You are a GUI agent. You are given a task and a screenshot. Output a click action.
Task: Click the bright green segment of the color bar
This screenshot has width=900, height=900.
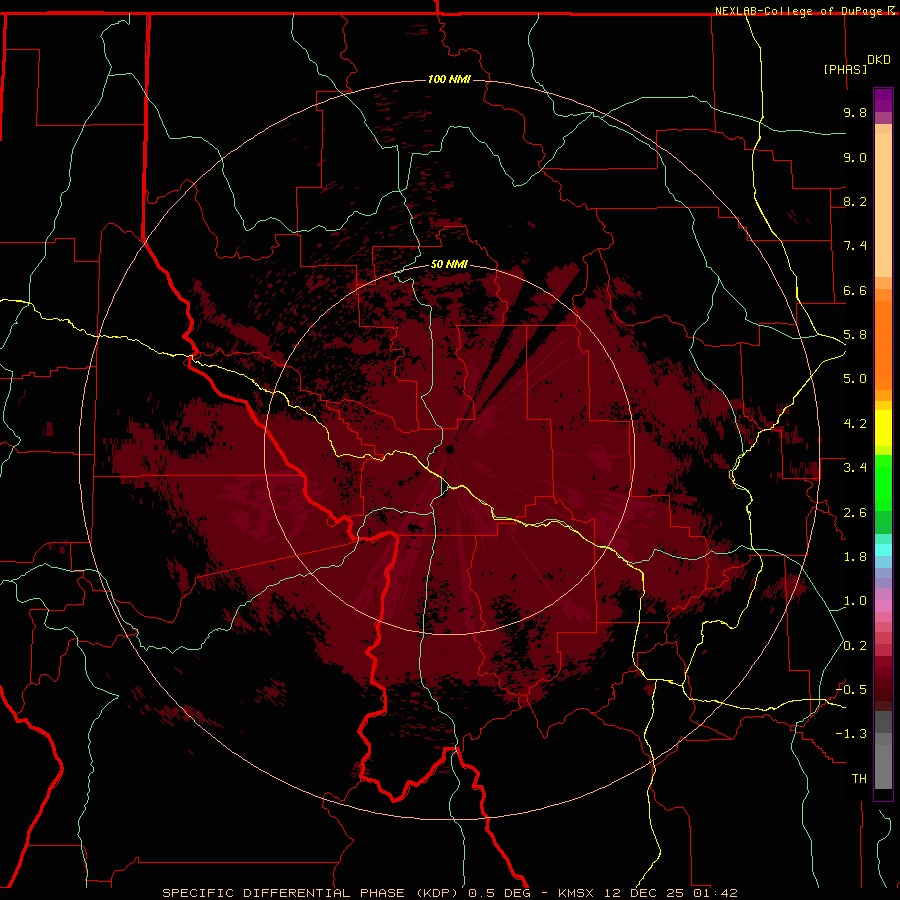pos(883,481)
